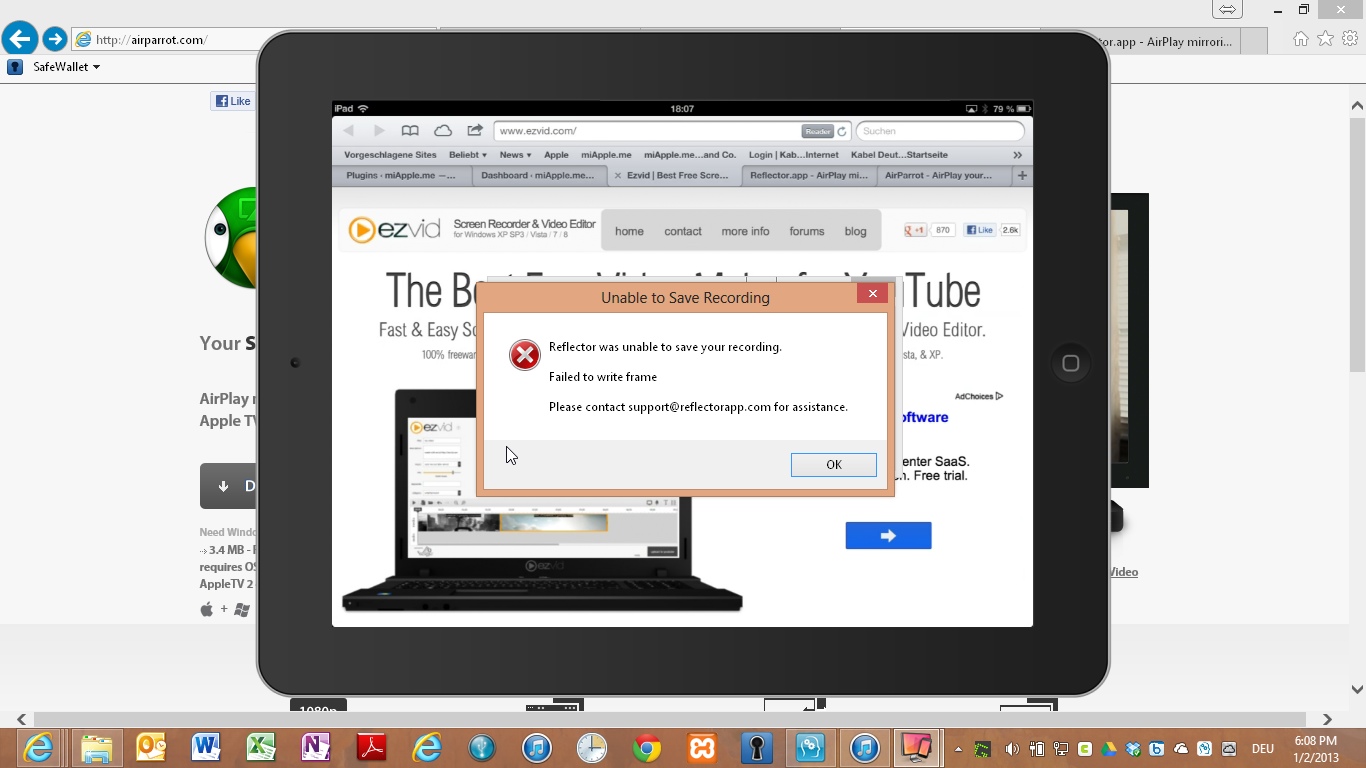Switch to the Dashboard miApple.me tab

pyautogui.click(x=537, y=175)
